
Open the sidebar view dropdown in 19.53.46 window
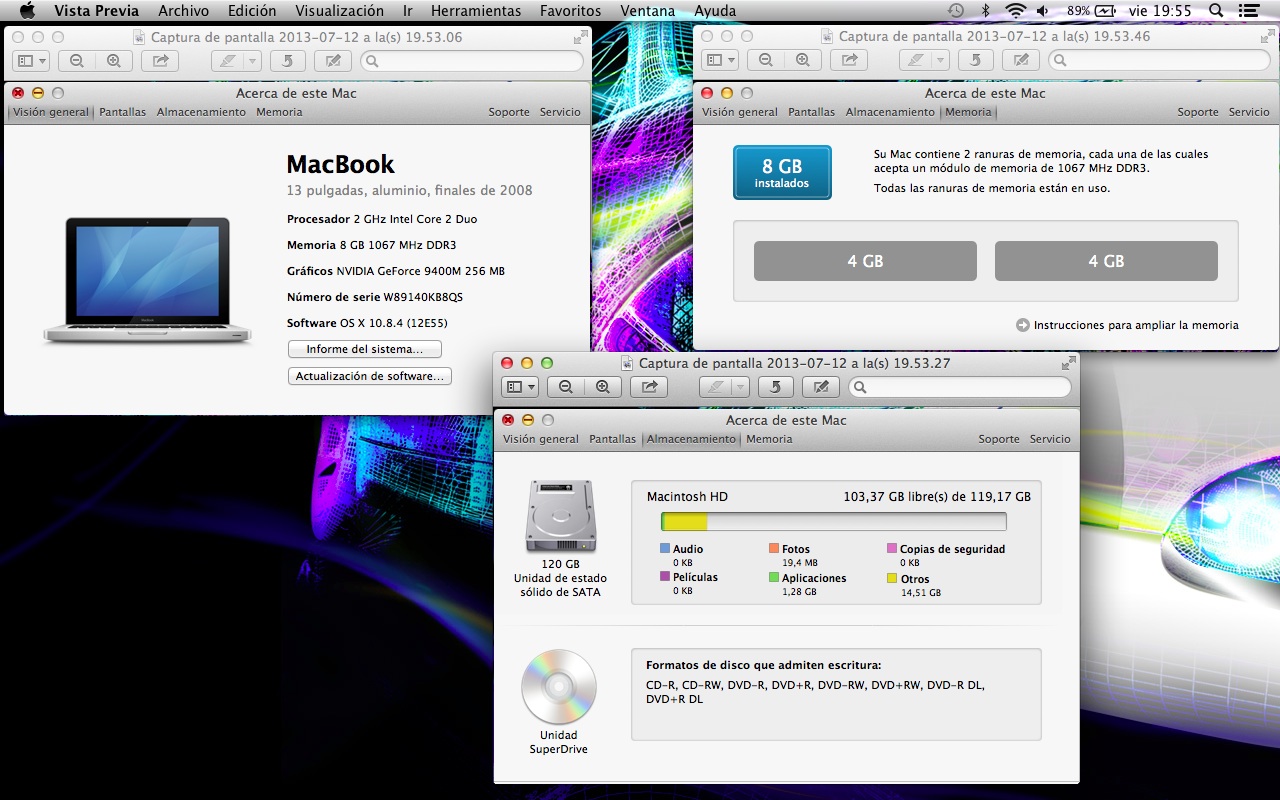tap(718, 60)
